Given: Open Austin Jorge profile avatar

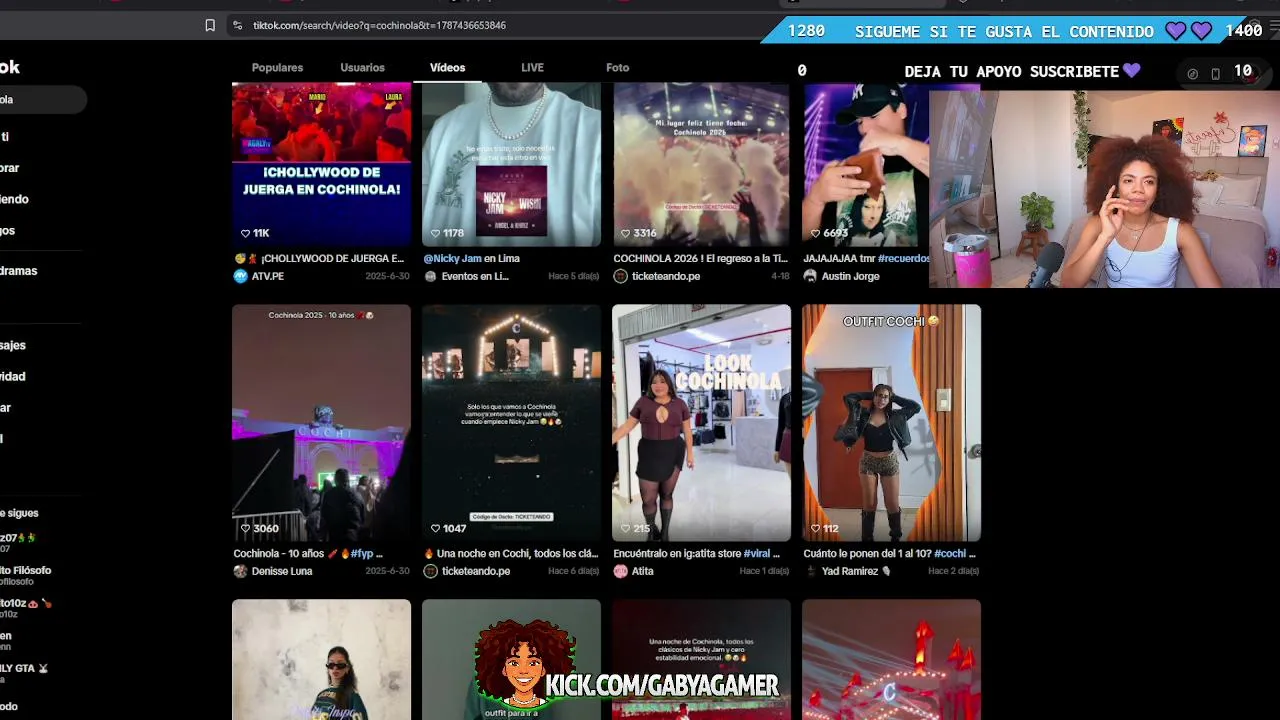Looking at the screenshot, I should point(810,276).
